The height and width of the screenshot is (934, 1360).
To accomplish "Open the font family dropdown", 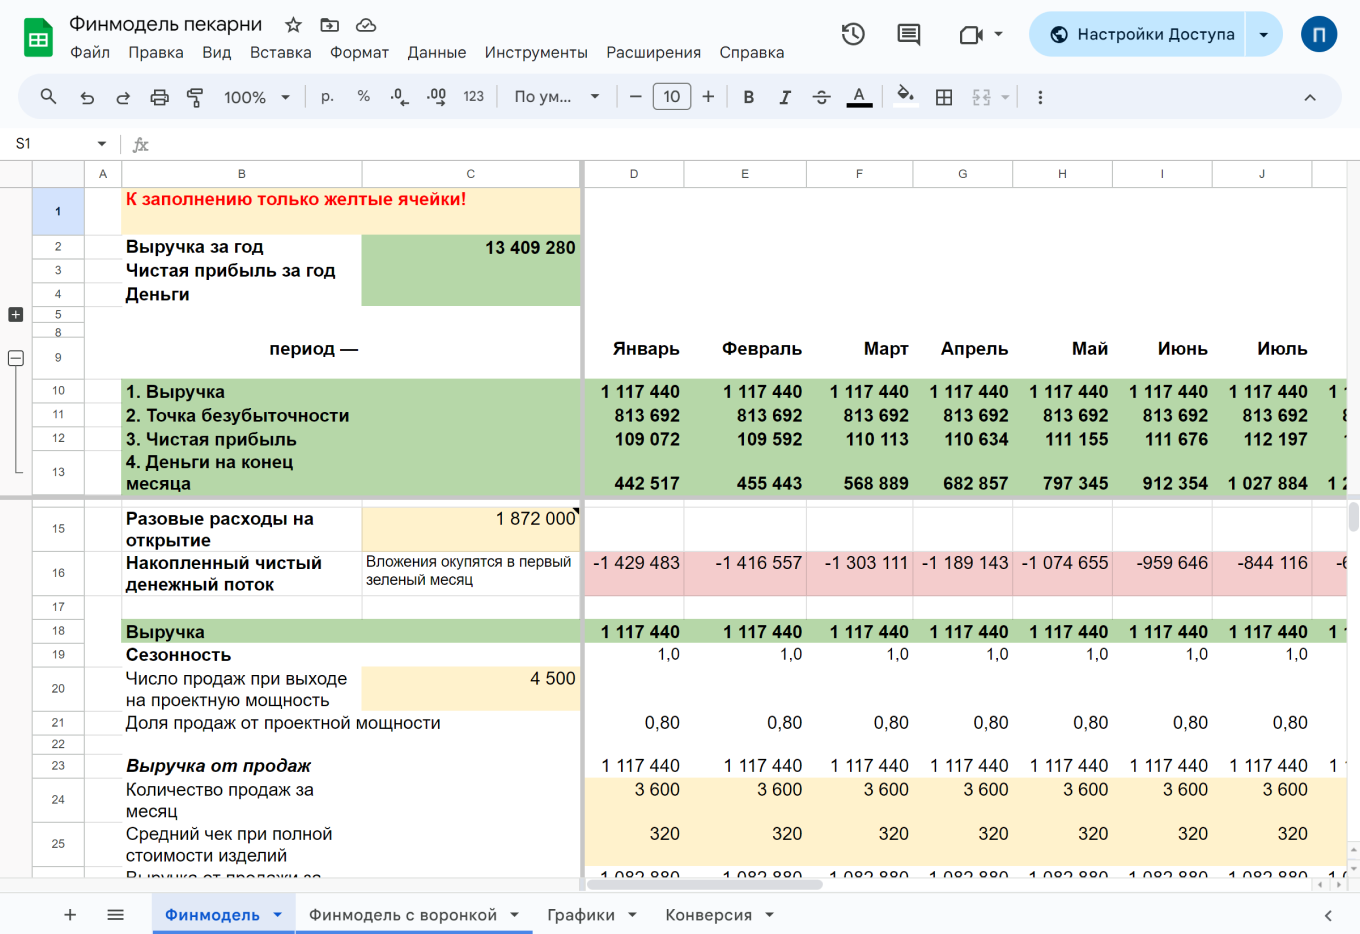I will coord(556,97).
